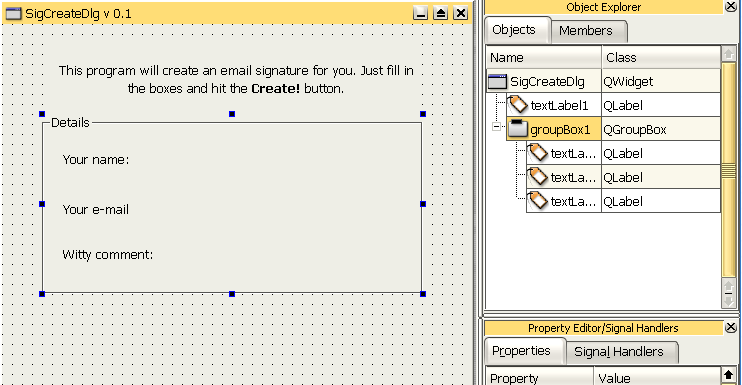Select first child label icon under groupBox1
742x385 pixels.
point(538,153)
